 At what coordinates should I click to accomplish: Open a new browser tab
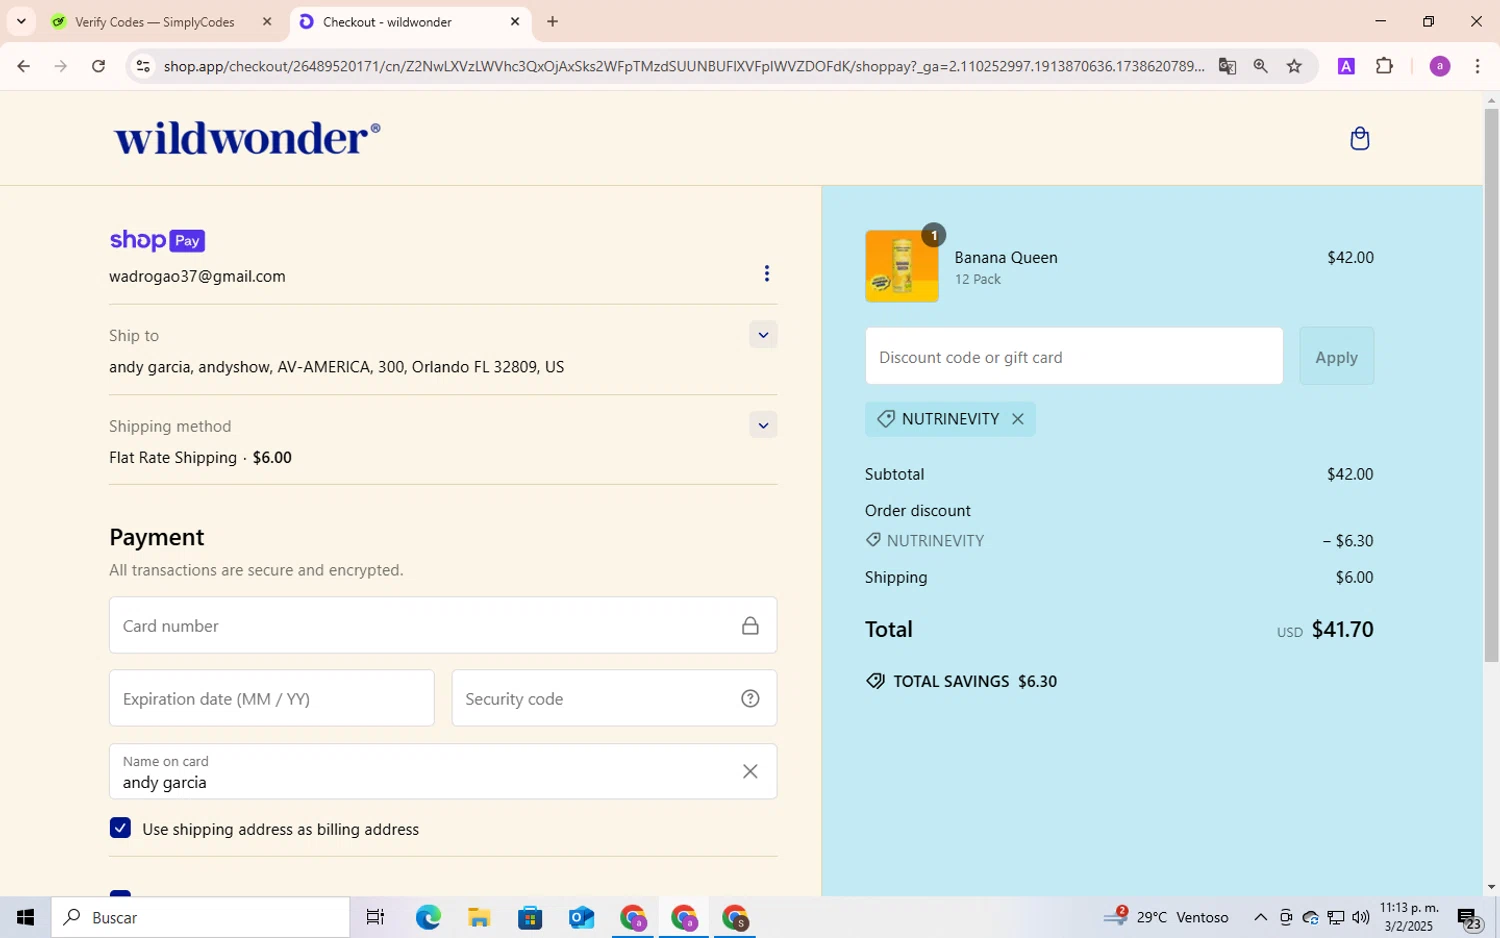552,21
